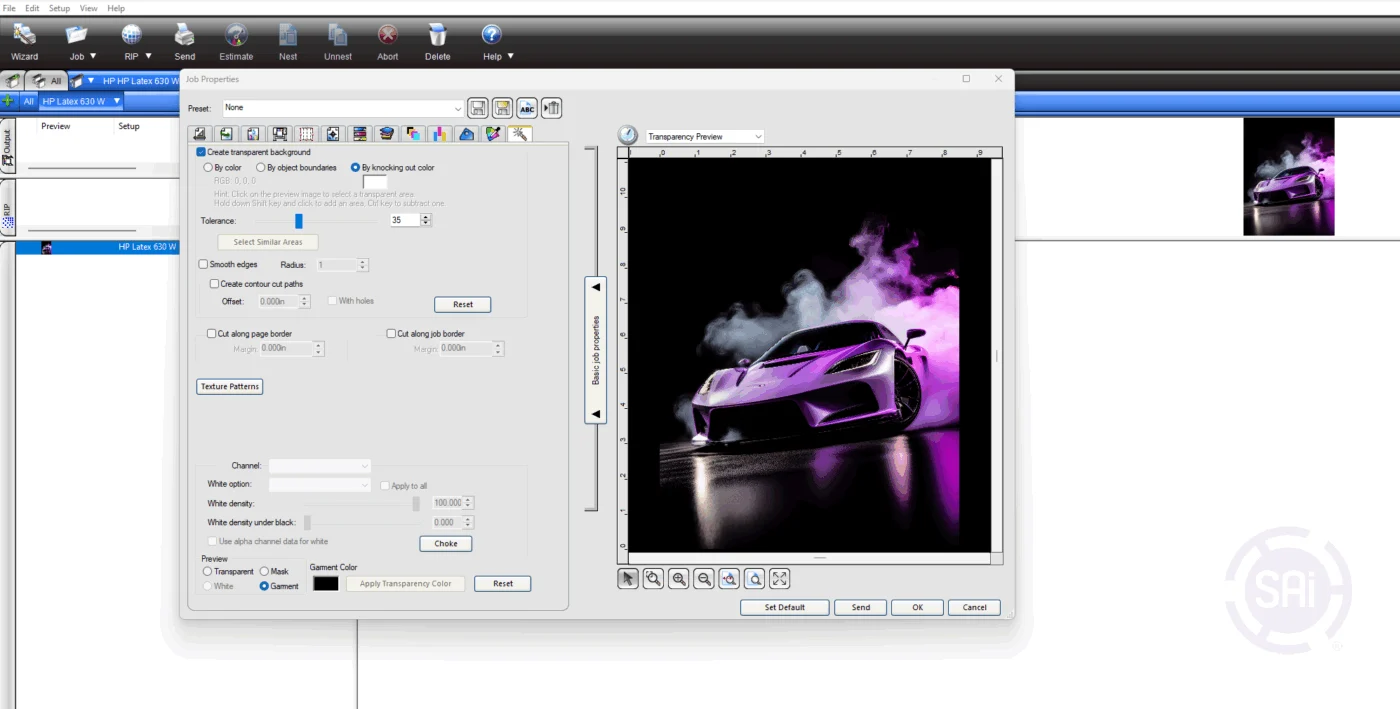
Task: Open the Edit menu
Action: pyautogui.click(x=32, y=8)
